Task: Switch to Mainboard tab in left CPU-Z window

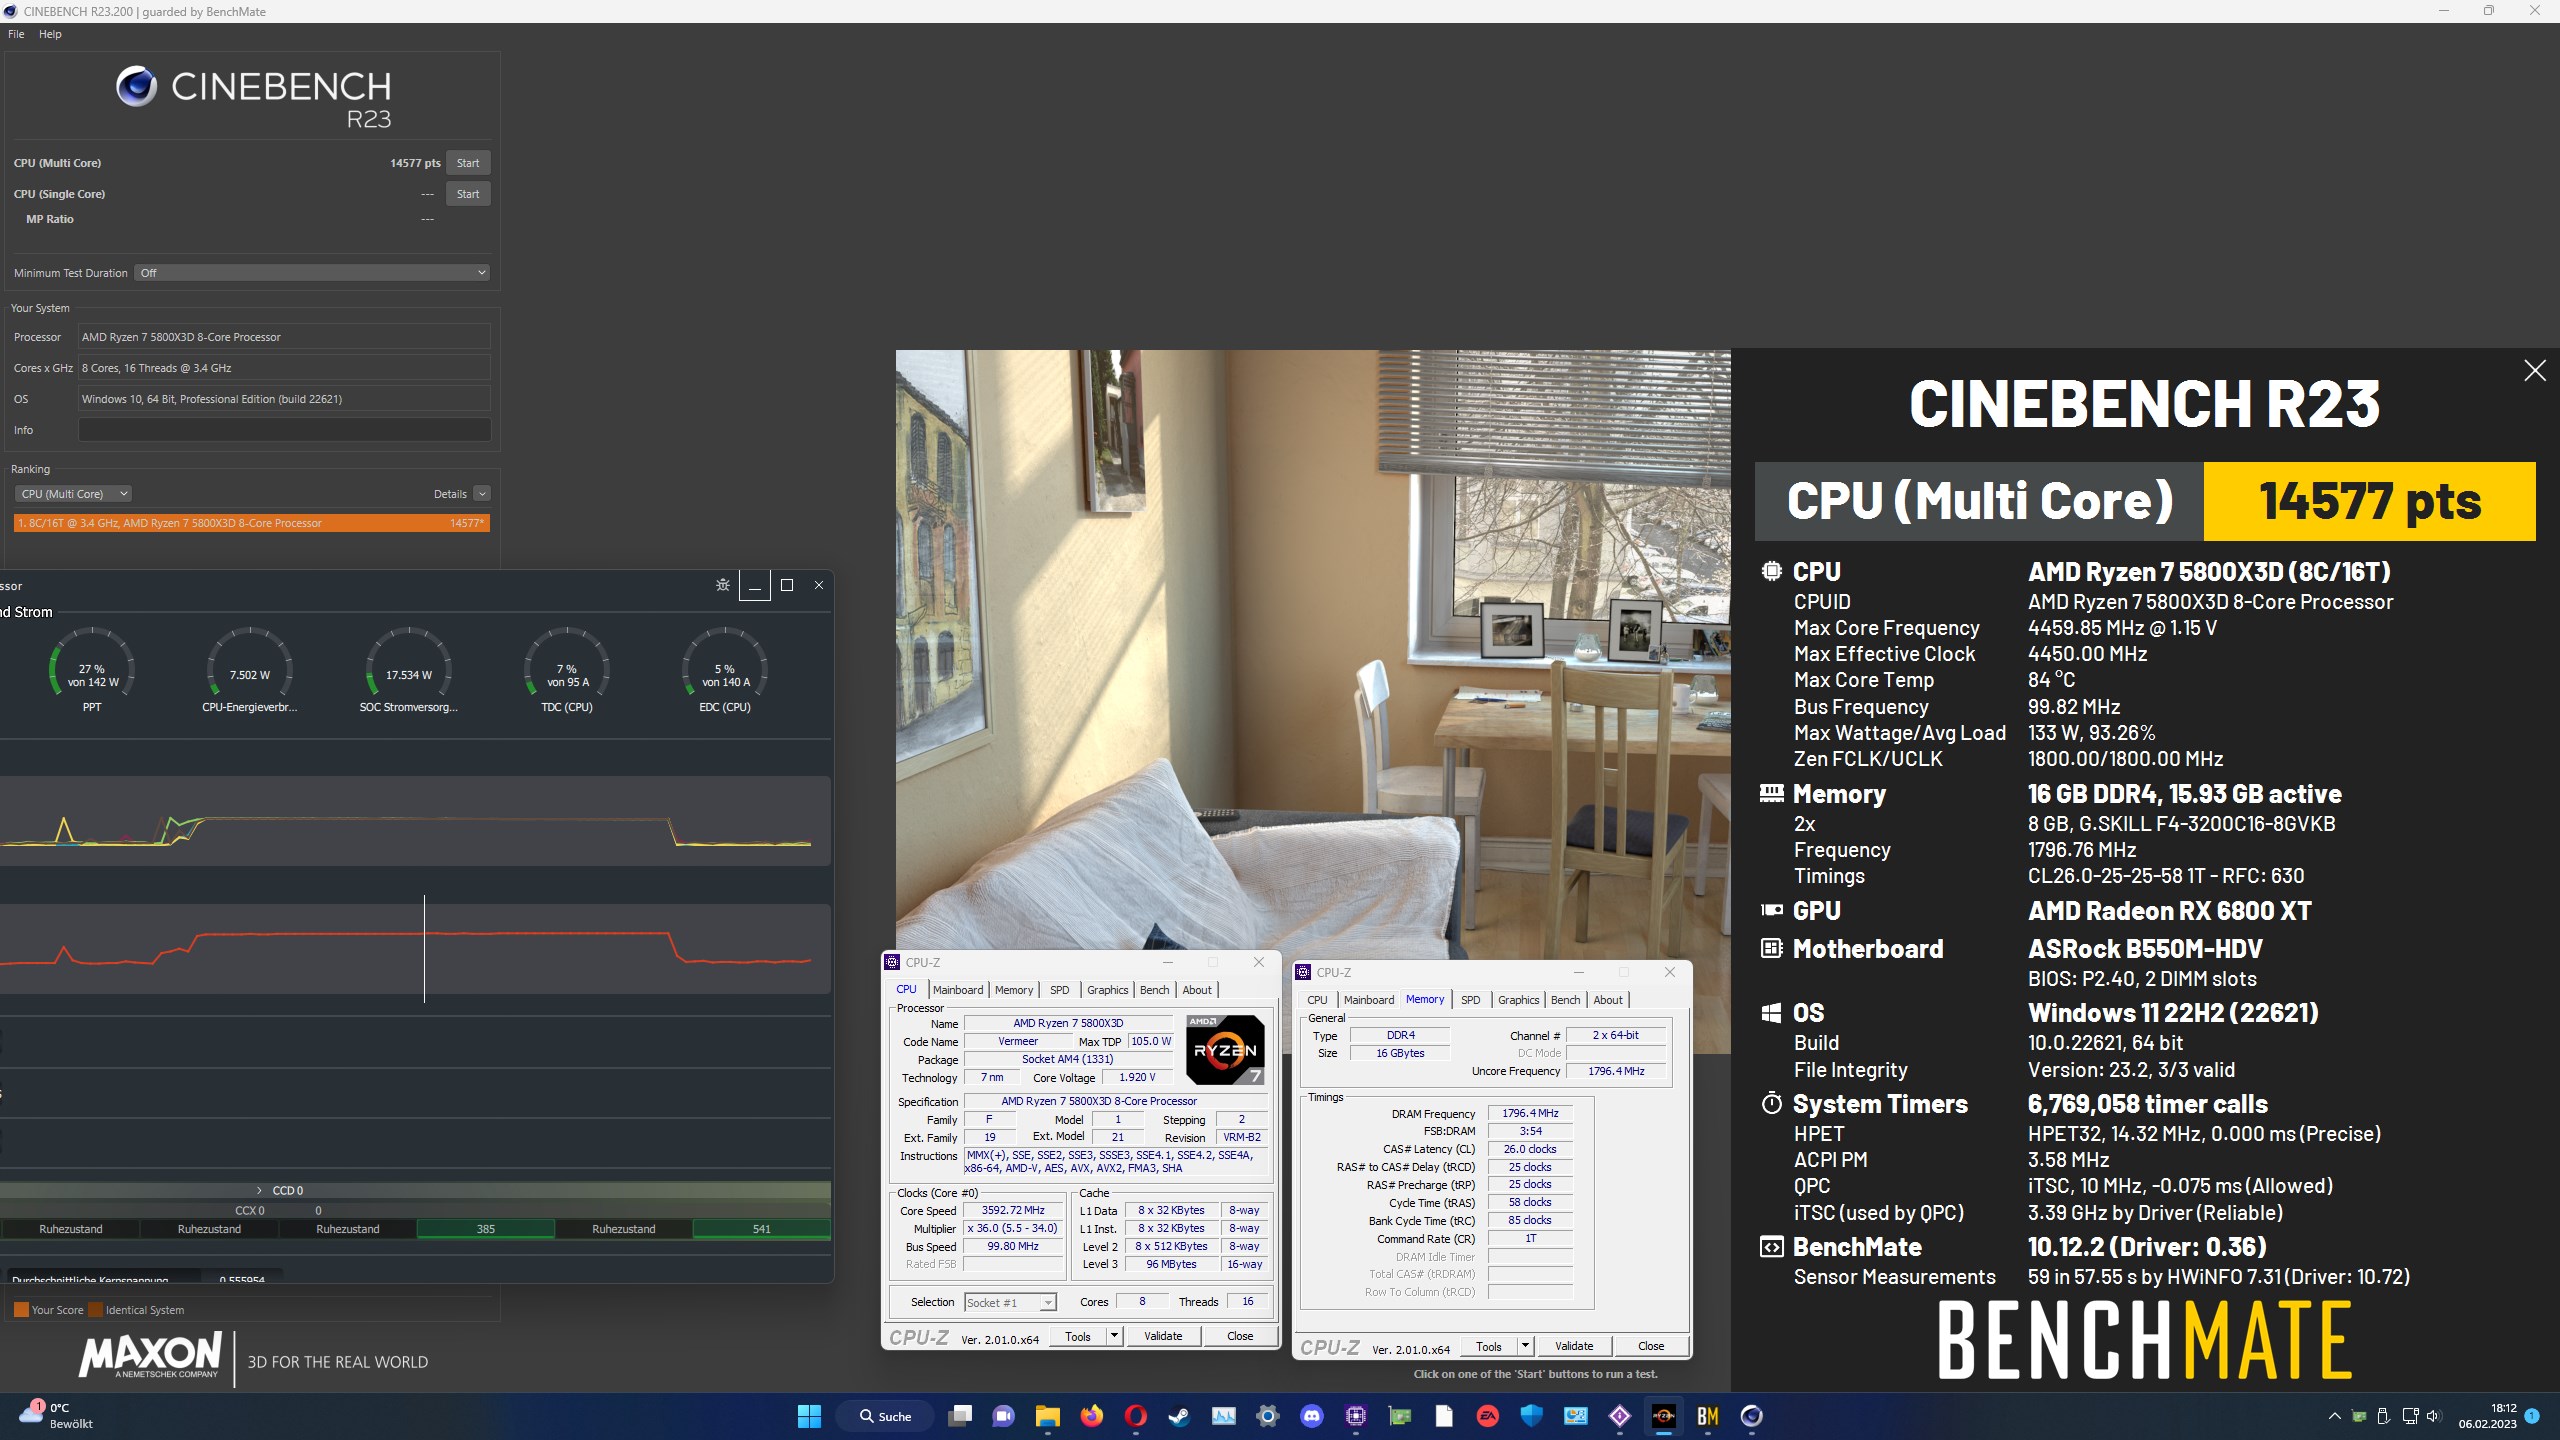Action: [x=958, y=990]
